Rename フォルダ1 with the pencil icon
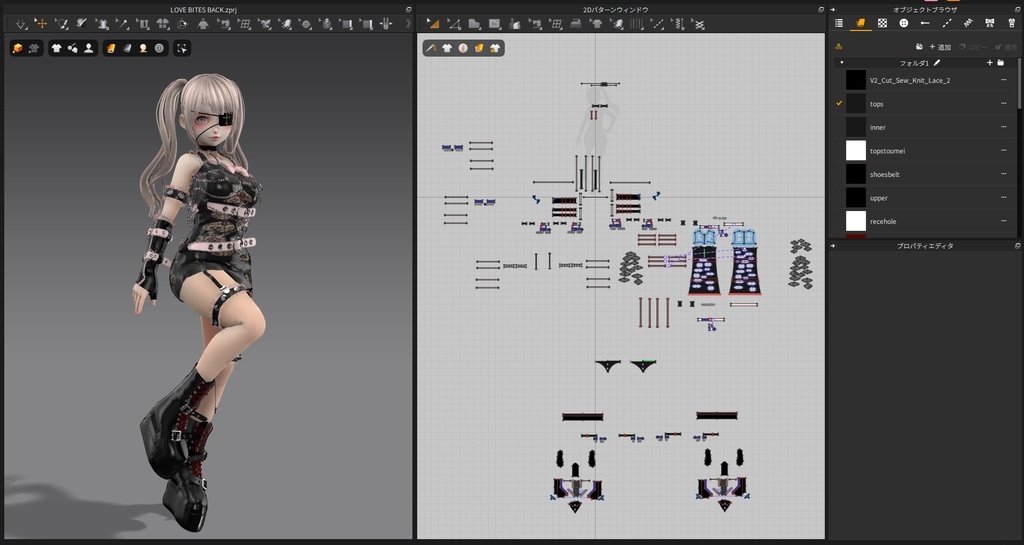1024x545 pixels. 937,63
